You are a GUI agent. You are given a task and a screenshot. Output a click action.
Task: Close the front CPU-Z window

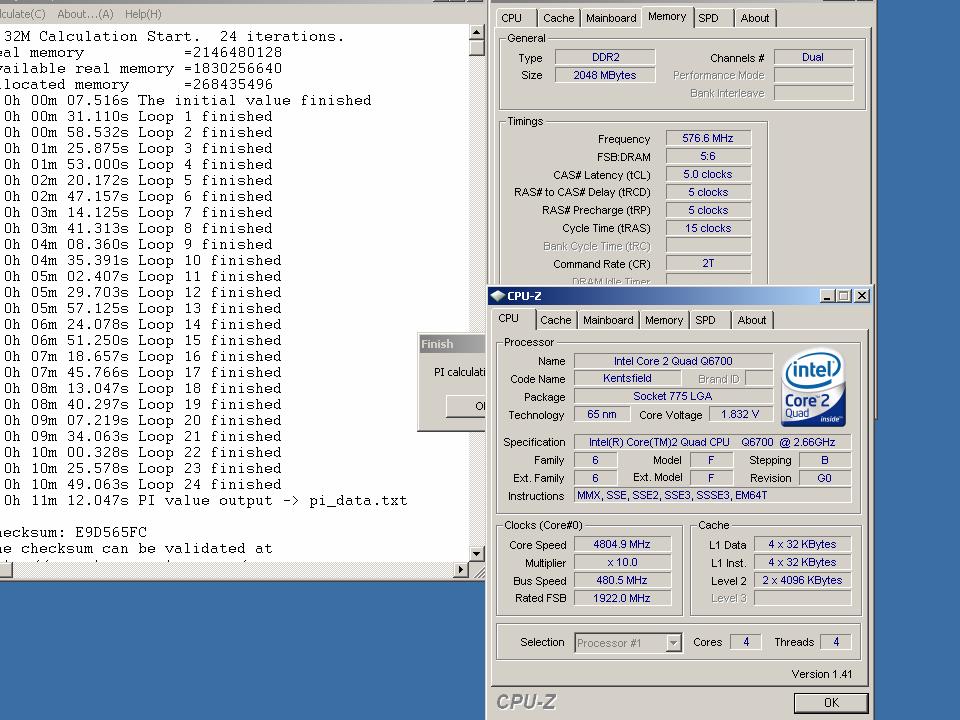861,296
